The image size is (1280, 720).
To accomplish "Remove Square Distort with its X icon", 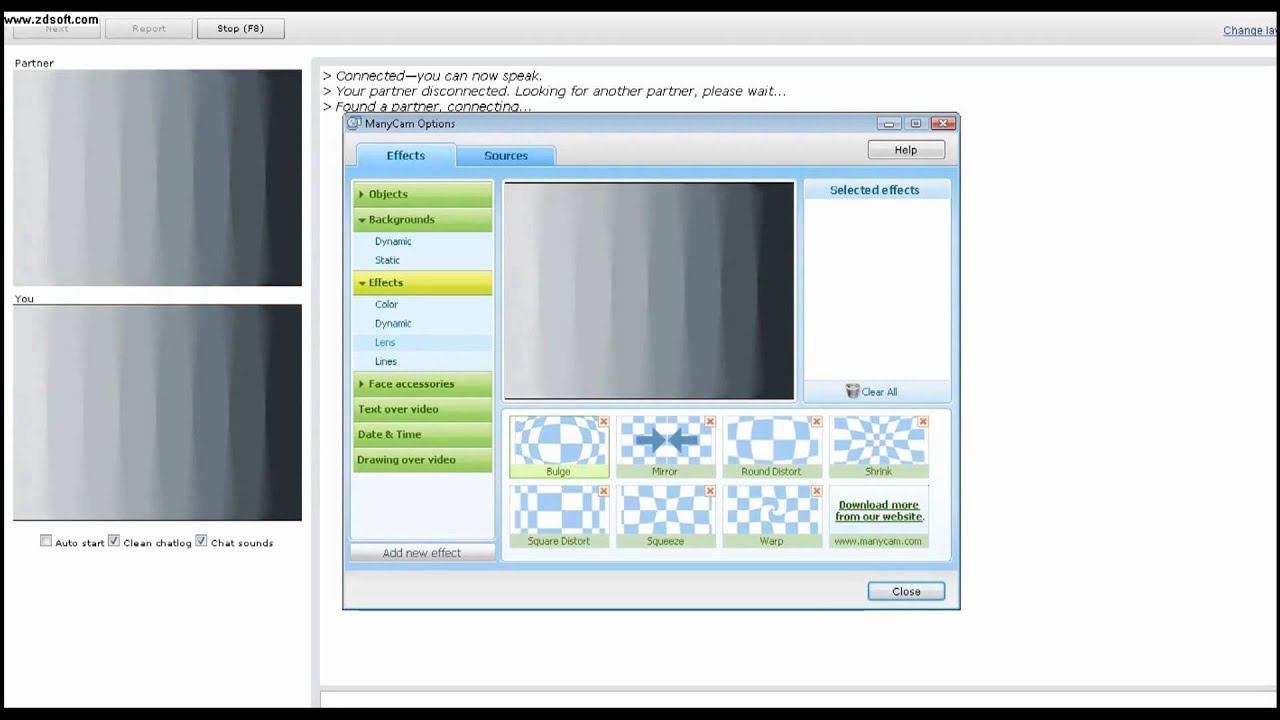I will 603,491.
